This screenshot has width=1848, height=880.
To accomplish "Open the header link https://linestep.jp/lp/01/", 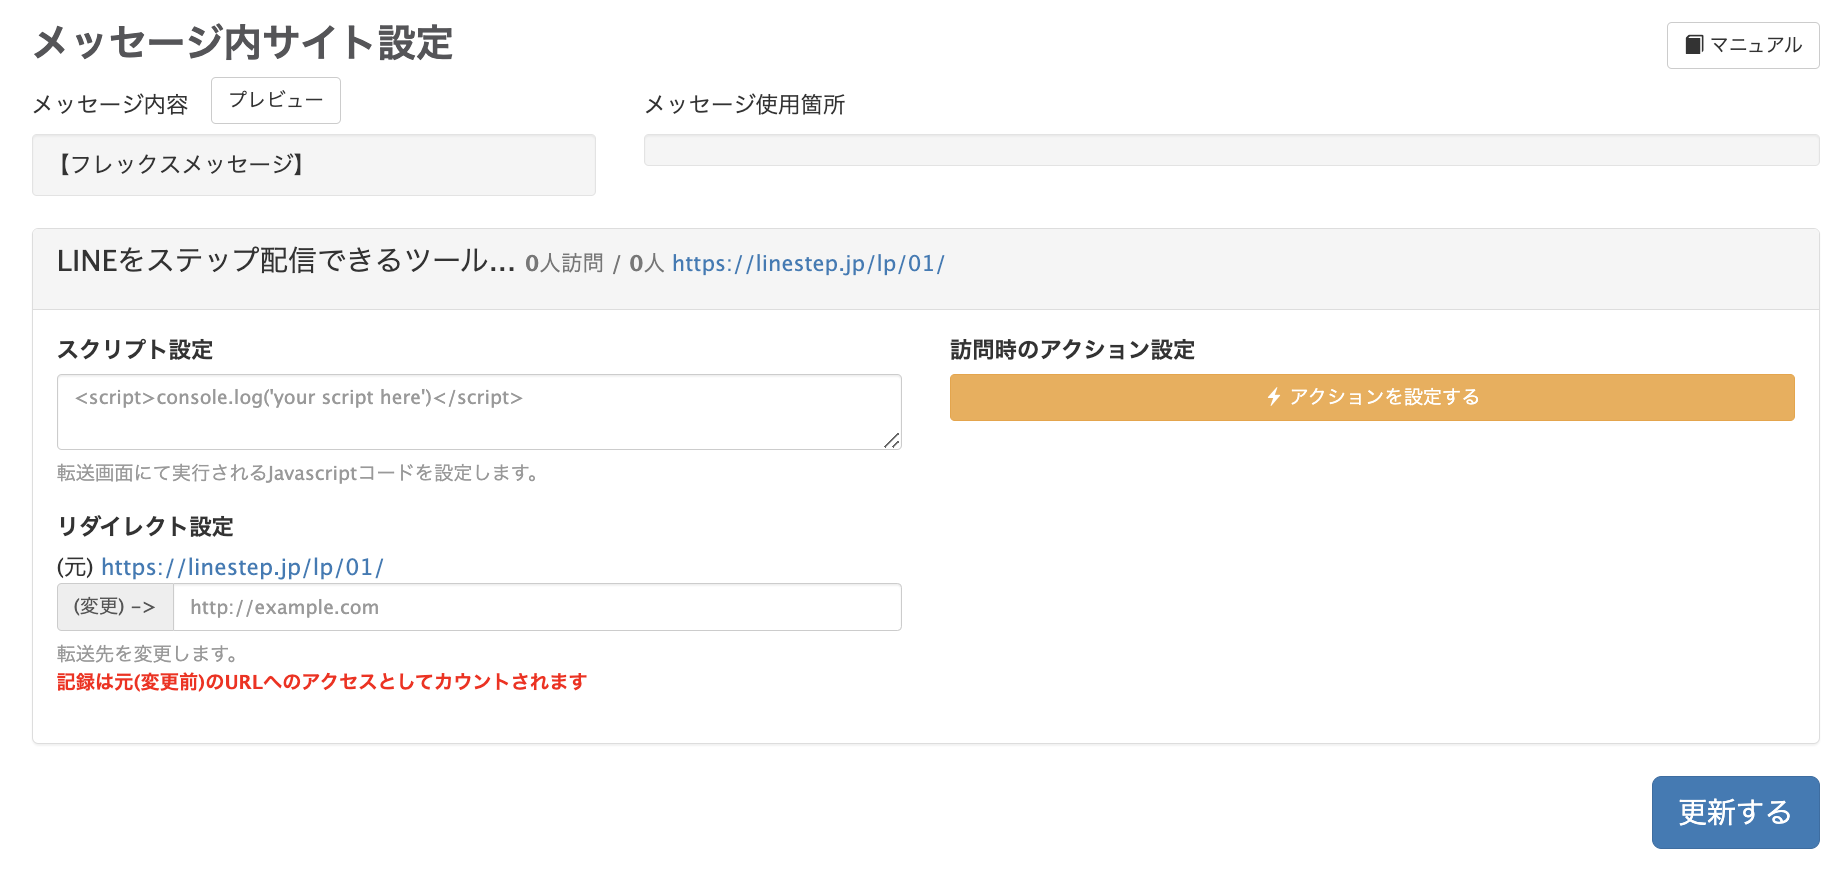I will (808, 263).
